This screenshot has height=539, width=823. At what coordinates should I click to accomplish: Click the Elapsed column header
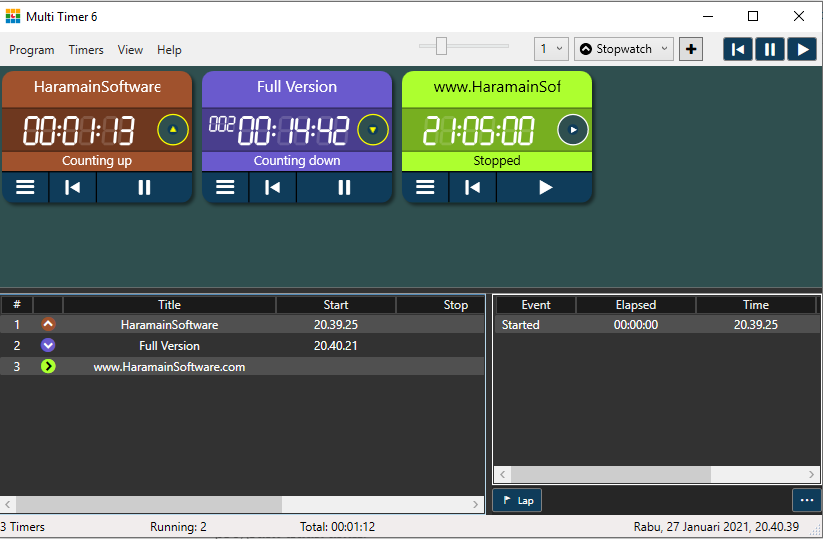coord(636,305)
